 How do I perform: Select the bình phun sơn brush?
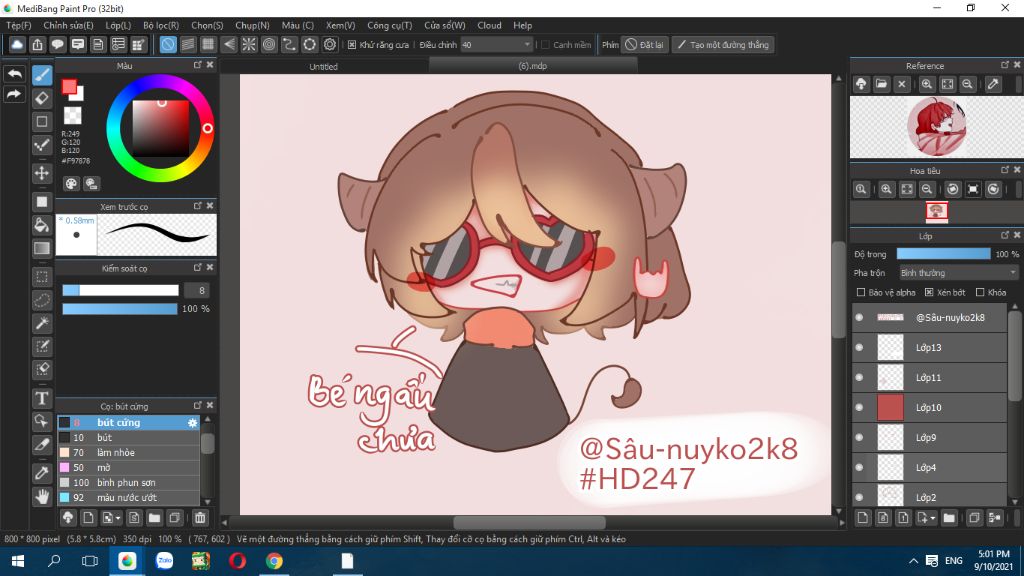tap(129, 483)
